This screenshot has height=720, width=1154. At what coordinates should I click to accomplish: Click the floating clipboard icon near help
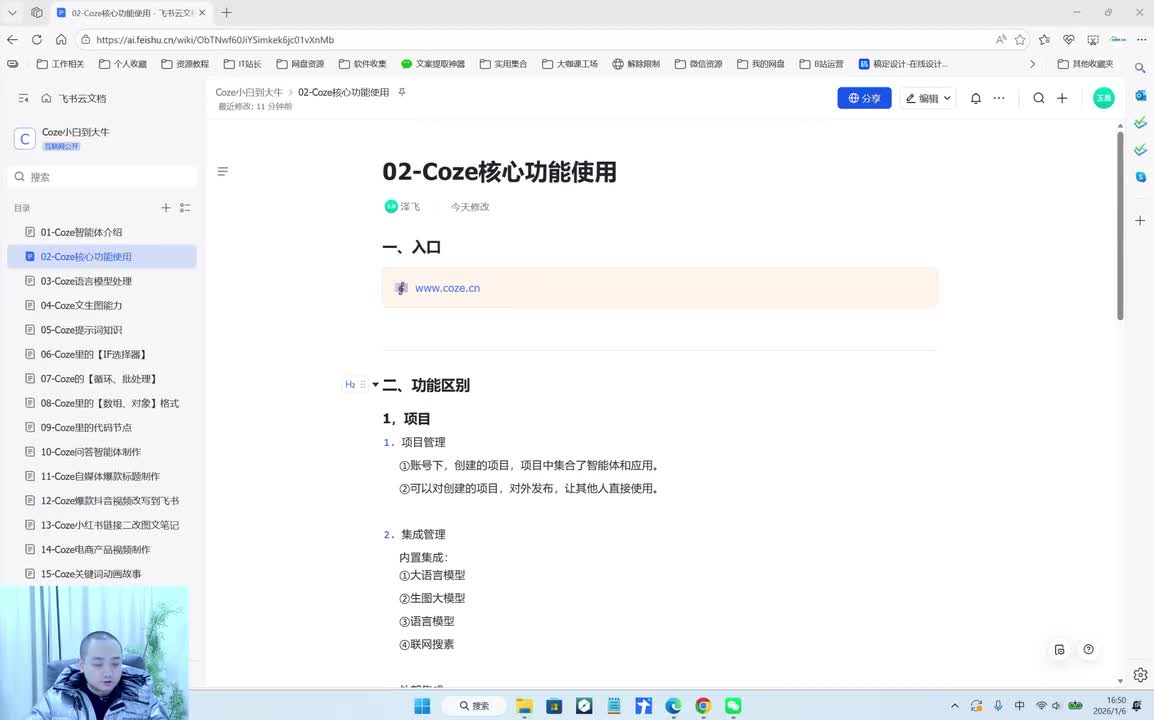1060,649
